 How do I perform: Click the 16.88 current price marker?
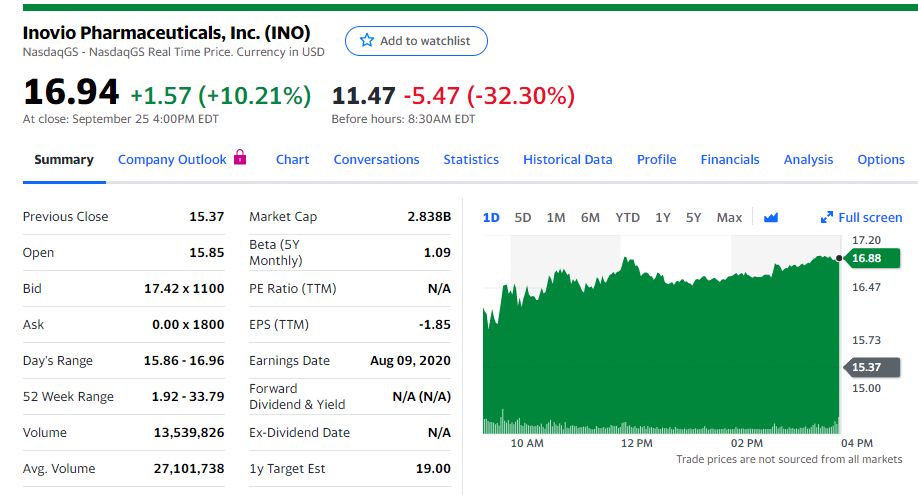865,258
